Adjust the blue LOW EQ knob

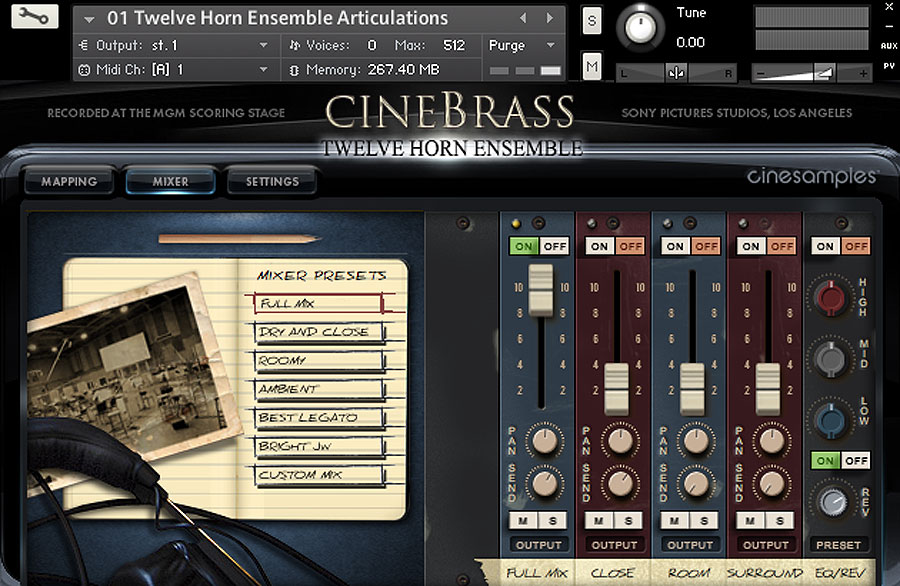(830, 420)
